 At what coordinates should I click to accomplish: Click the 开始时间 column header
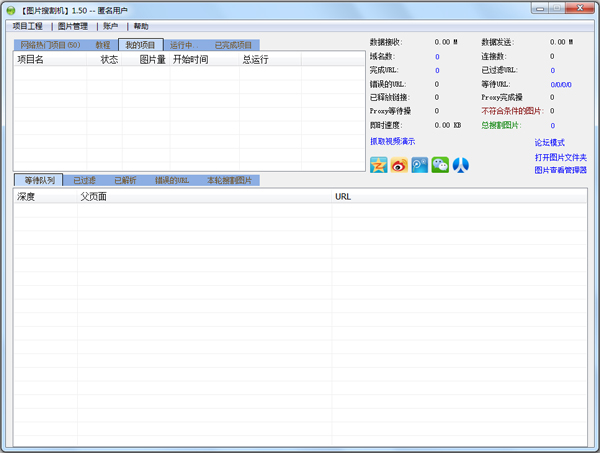point(190,60)
